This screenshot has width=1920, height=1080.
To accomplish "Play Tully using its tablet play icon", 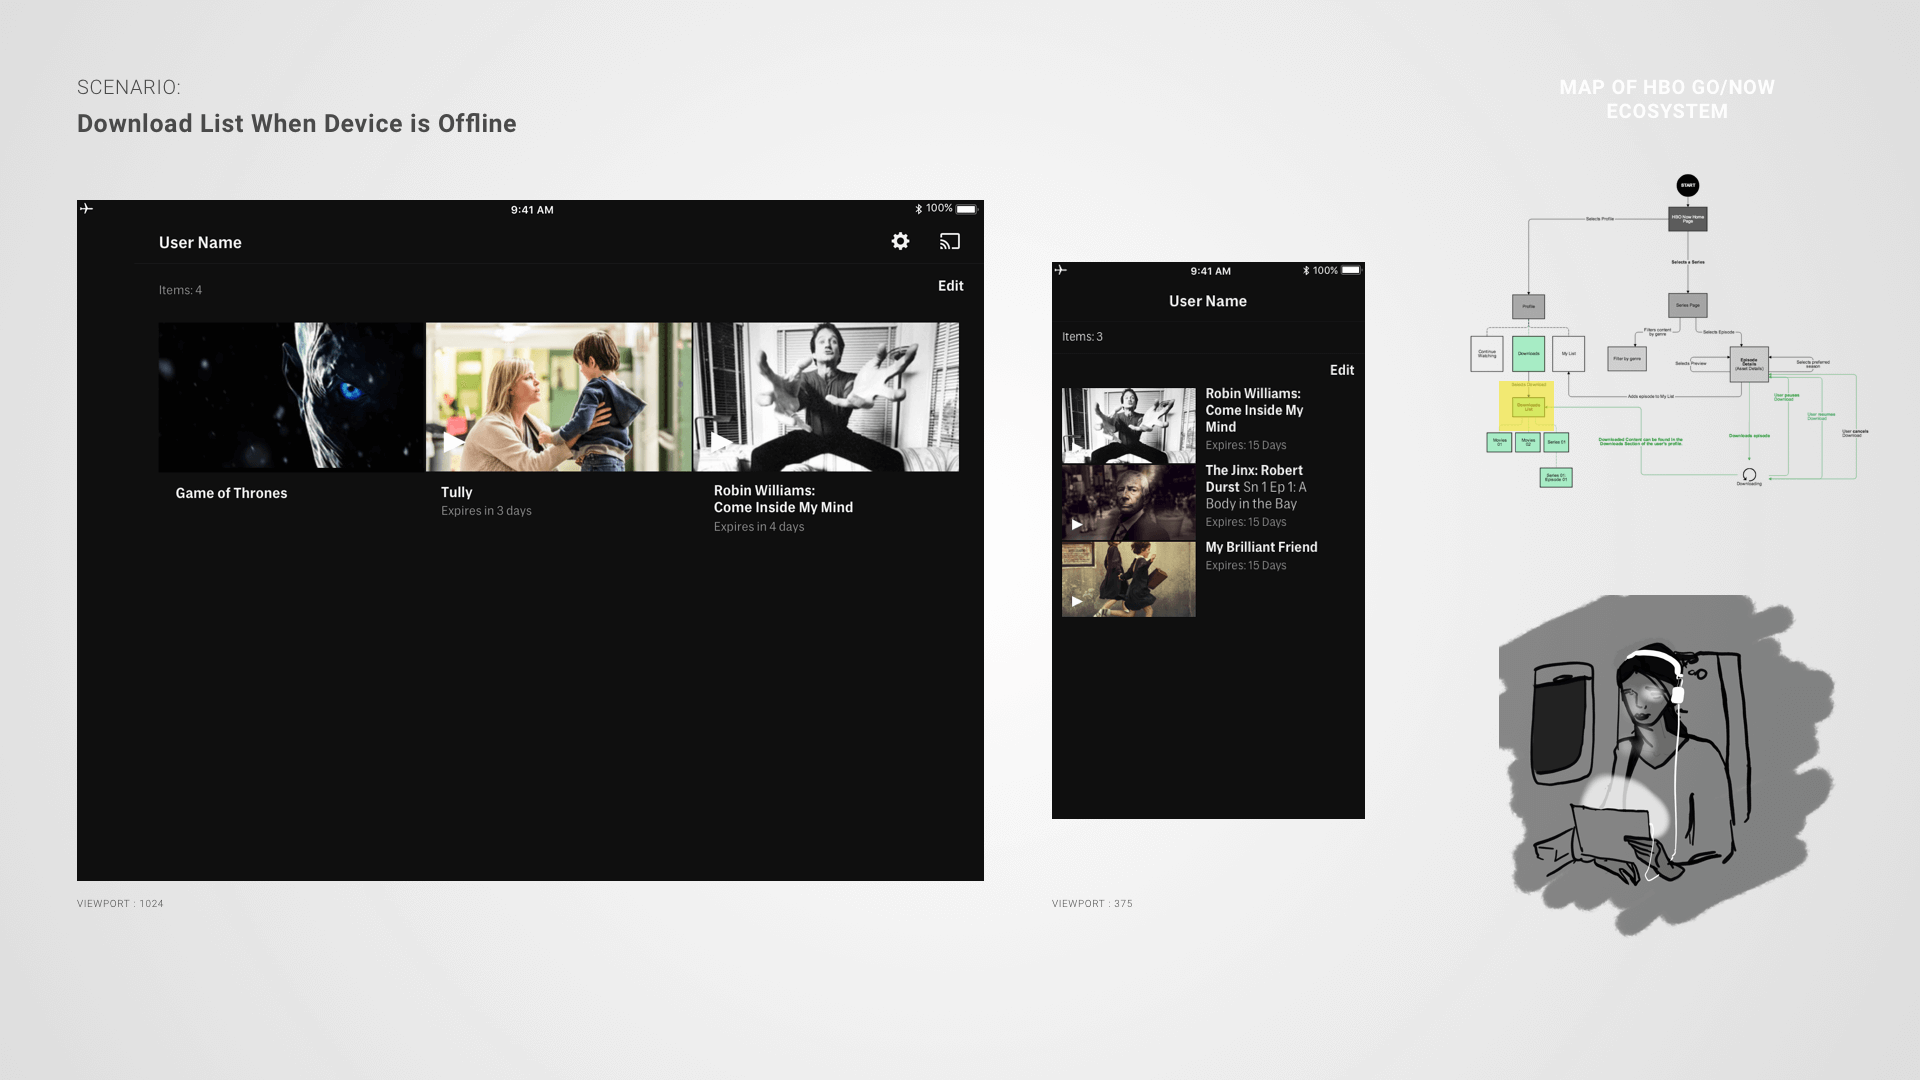I will (x=453, y=442).
